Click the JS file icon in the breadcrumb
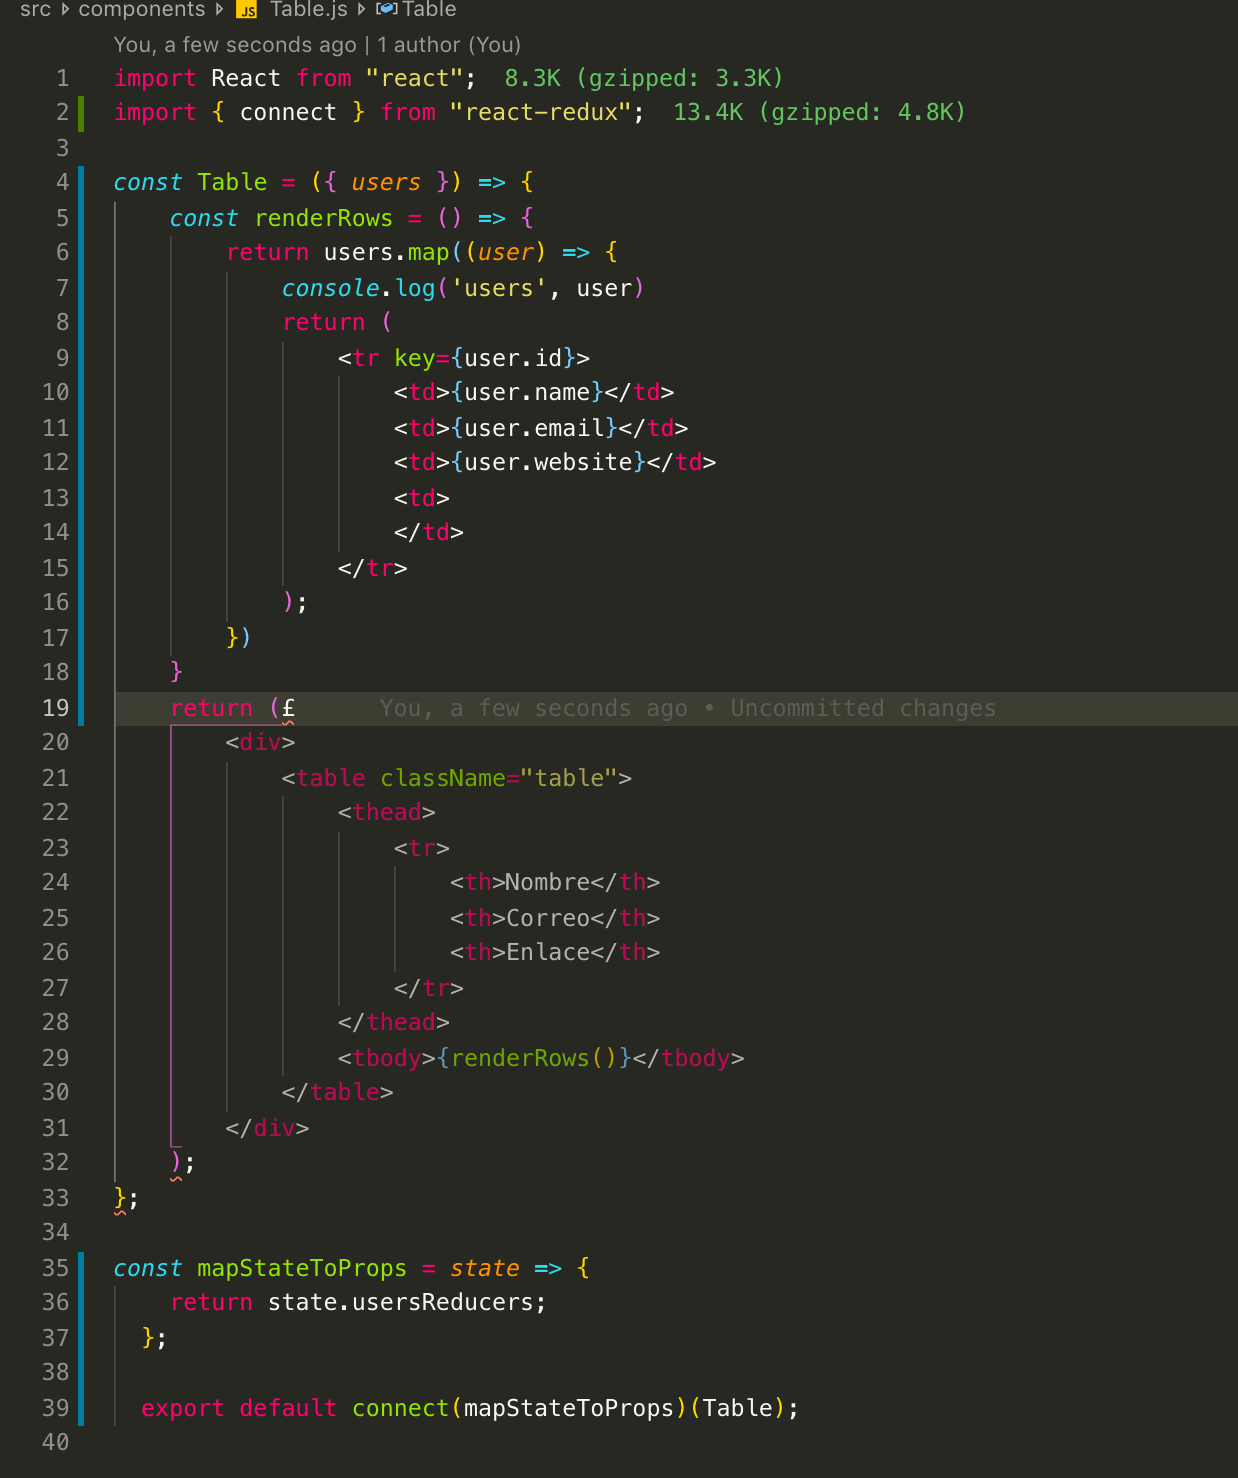Viewport: 1238px width, 1478px height. pyautogui.click(x=246, y=10)
